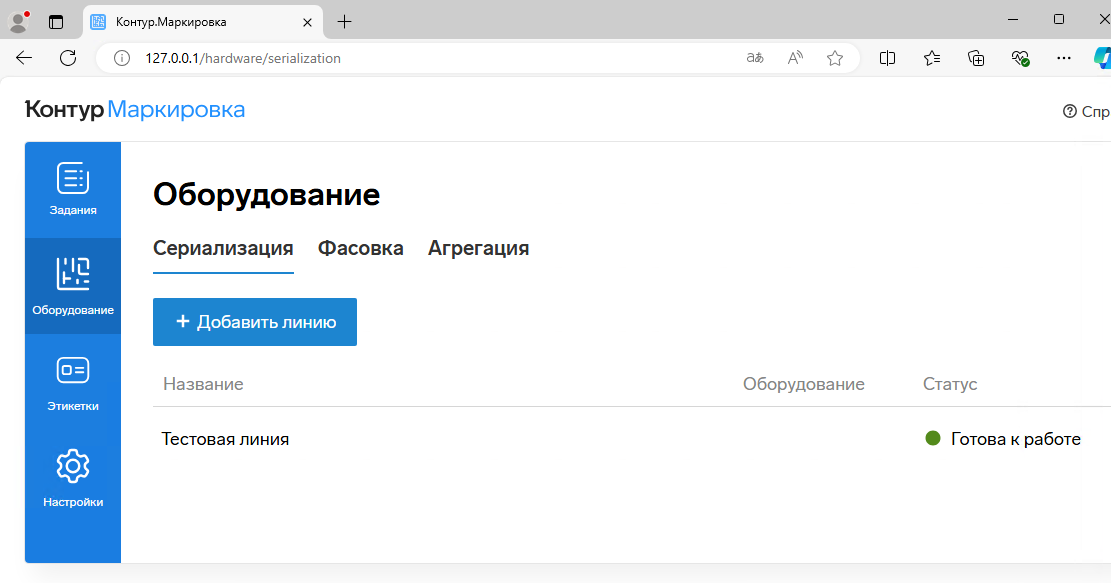Add page to favorites star icon
Viewport: 1111px width, 583px height.
pyautogui.click(x=835, y=58)
